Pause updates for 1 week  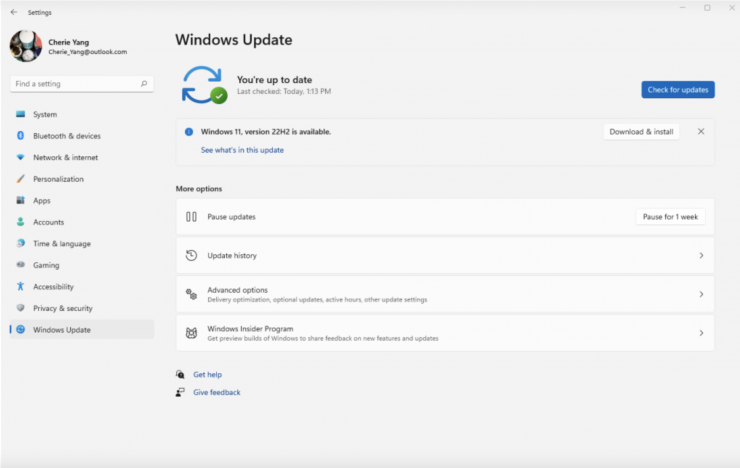(670, 217)
